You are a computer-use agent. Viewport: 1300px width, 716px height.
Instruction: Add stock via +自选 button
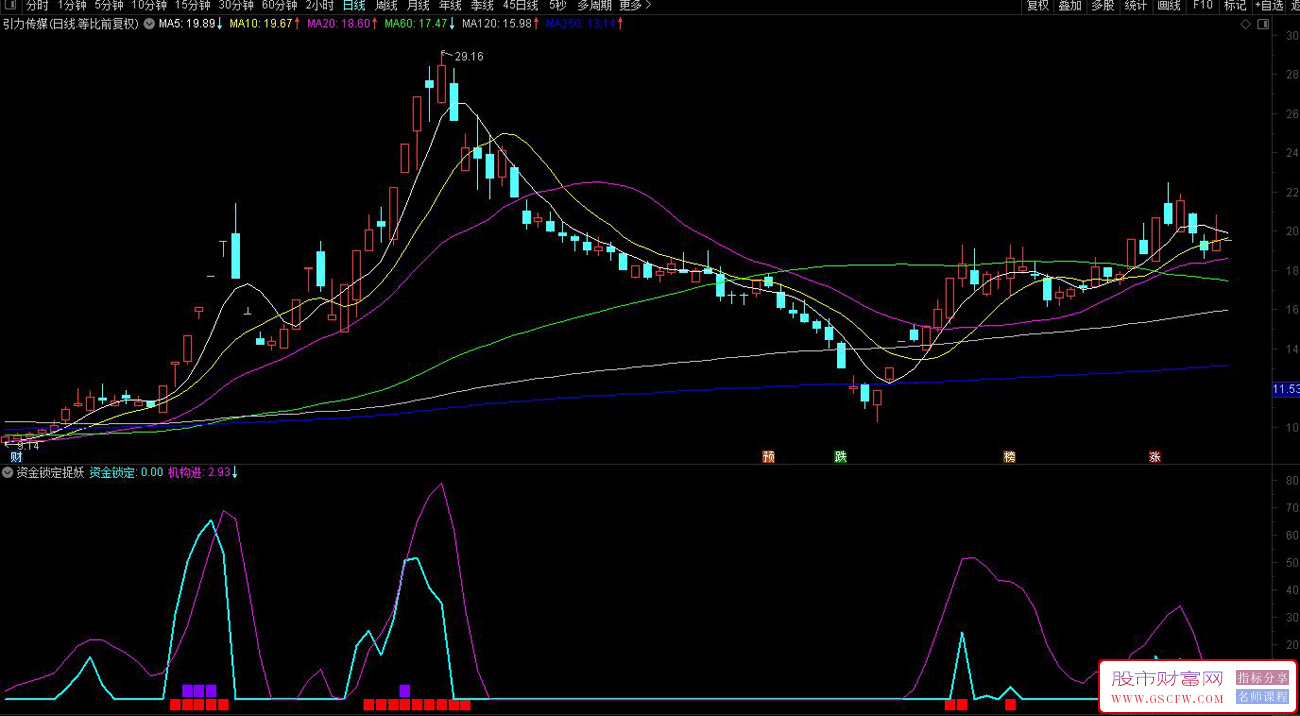click(x=1267, y=6)
